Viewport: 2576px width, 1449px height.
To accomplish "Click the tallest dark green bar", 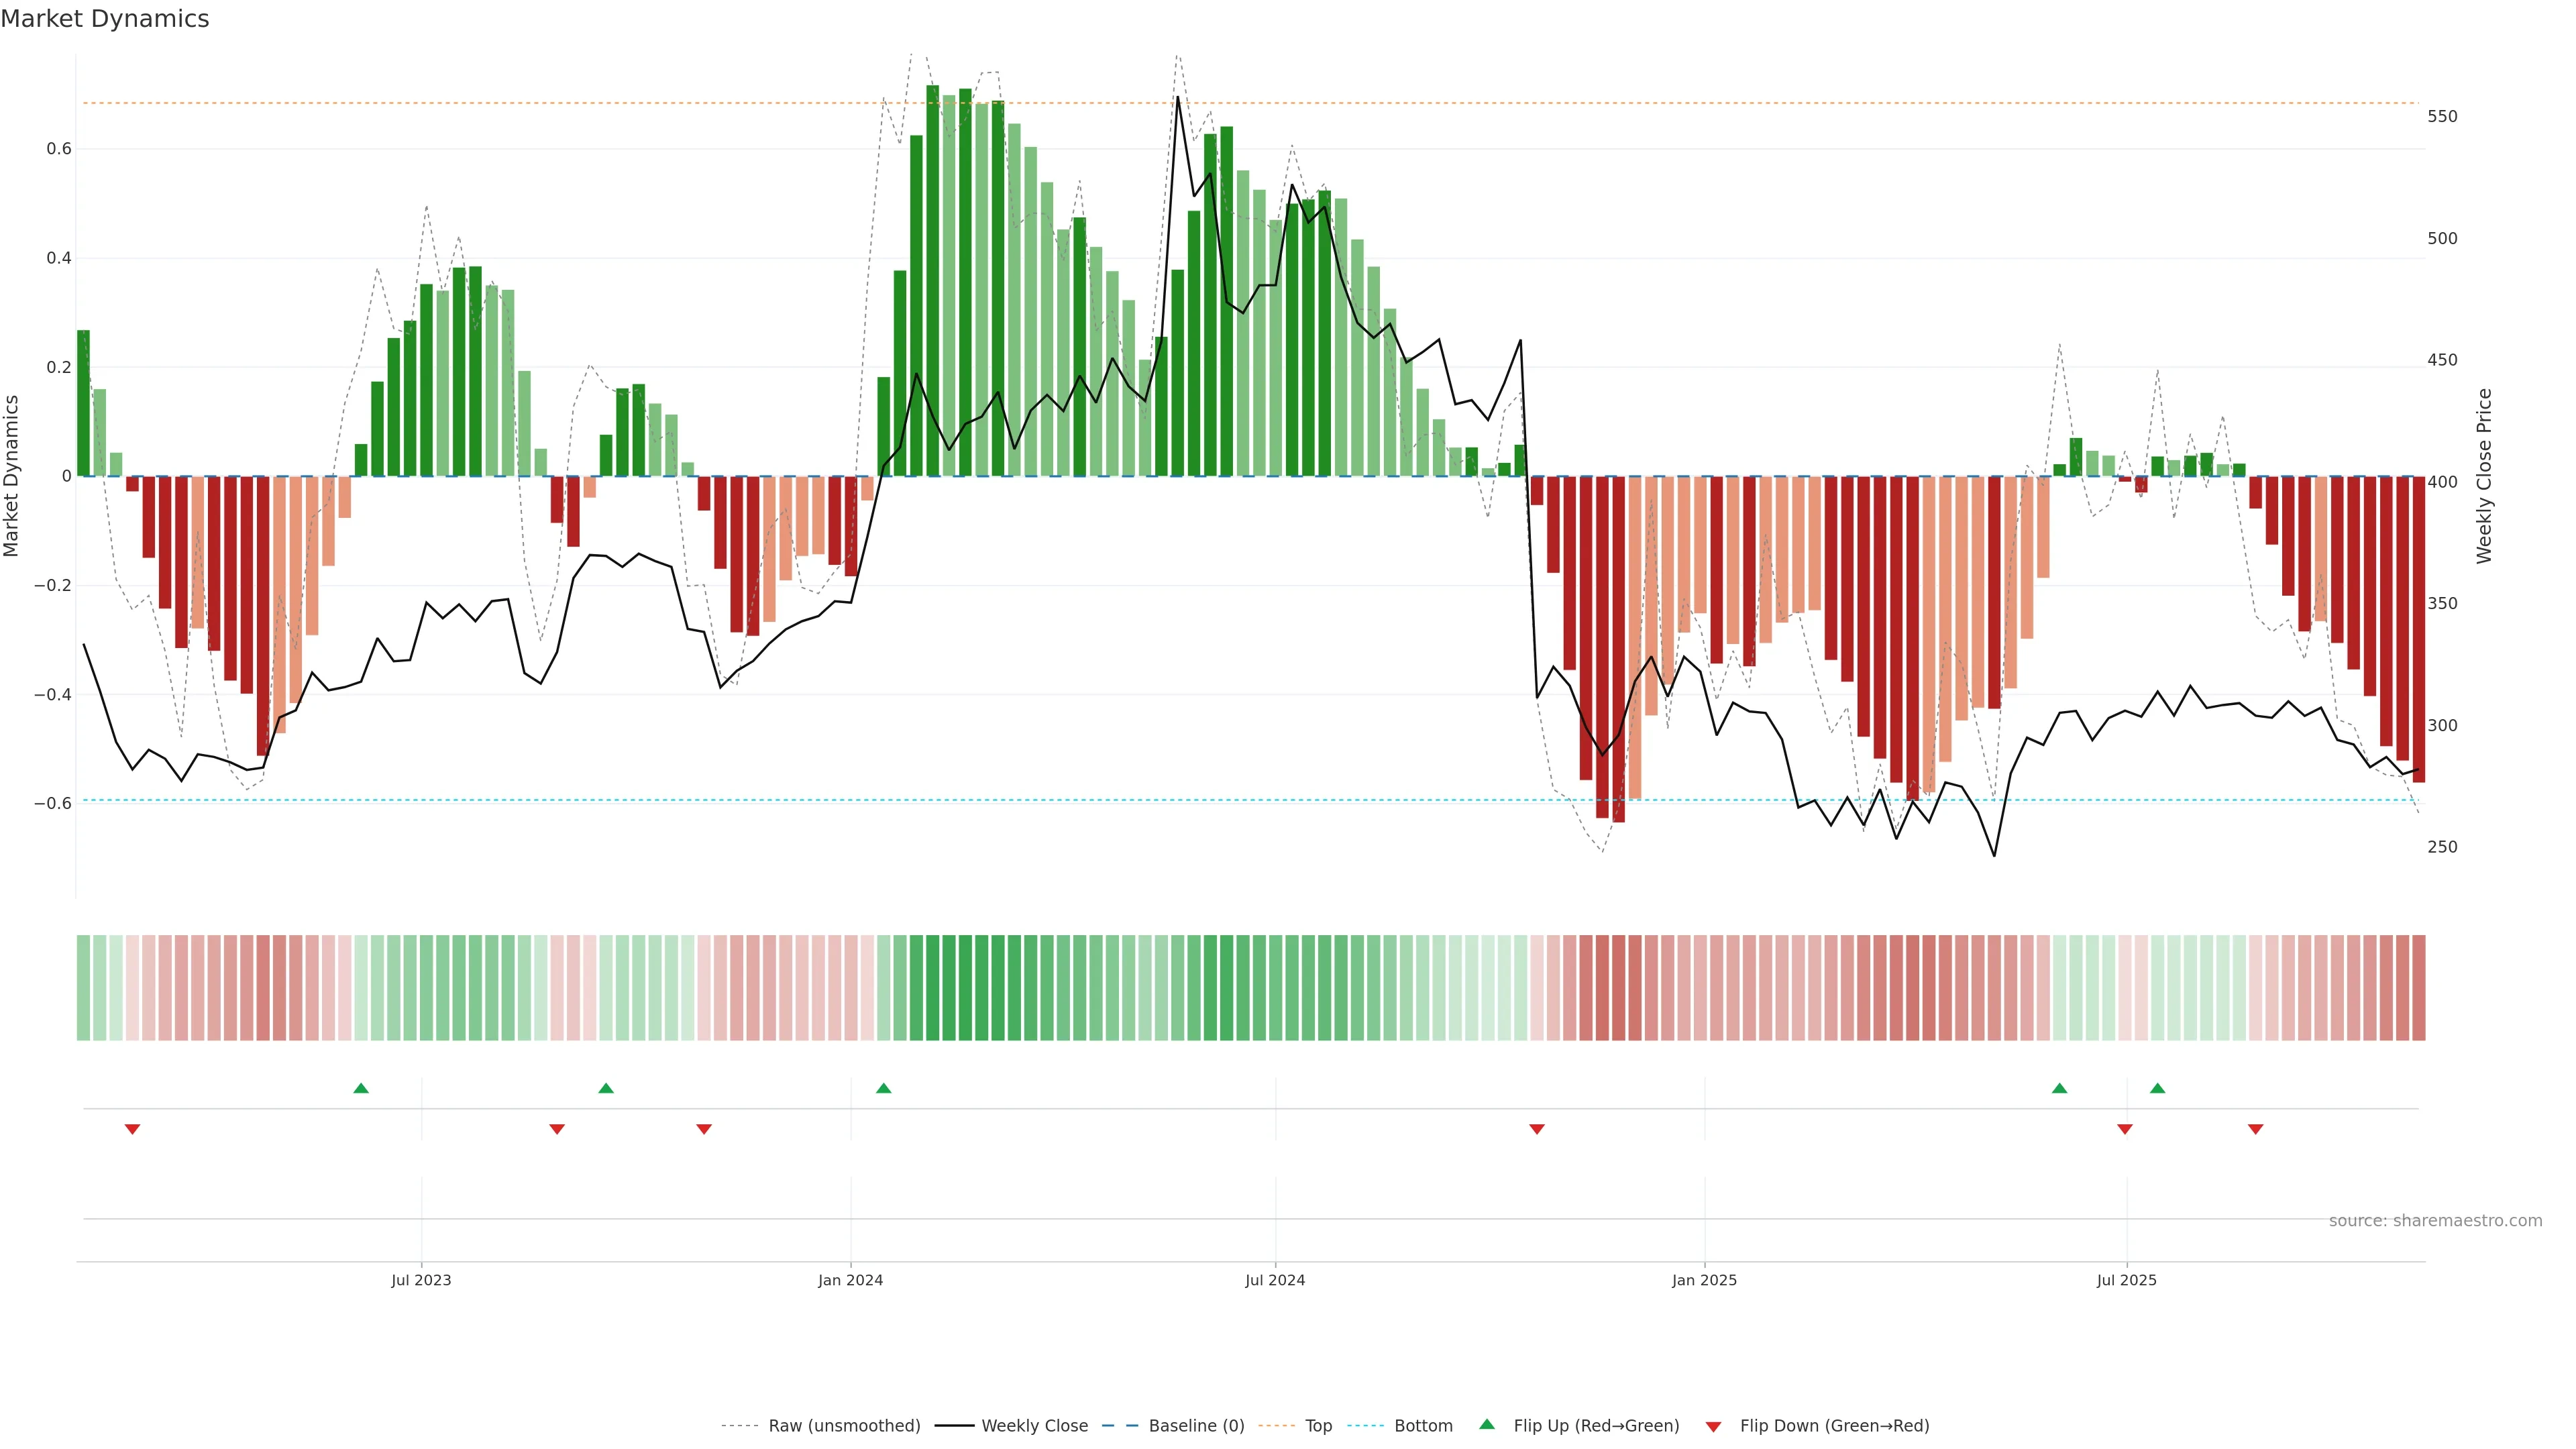I will (932, 280).
